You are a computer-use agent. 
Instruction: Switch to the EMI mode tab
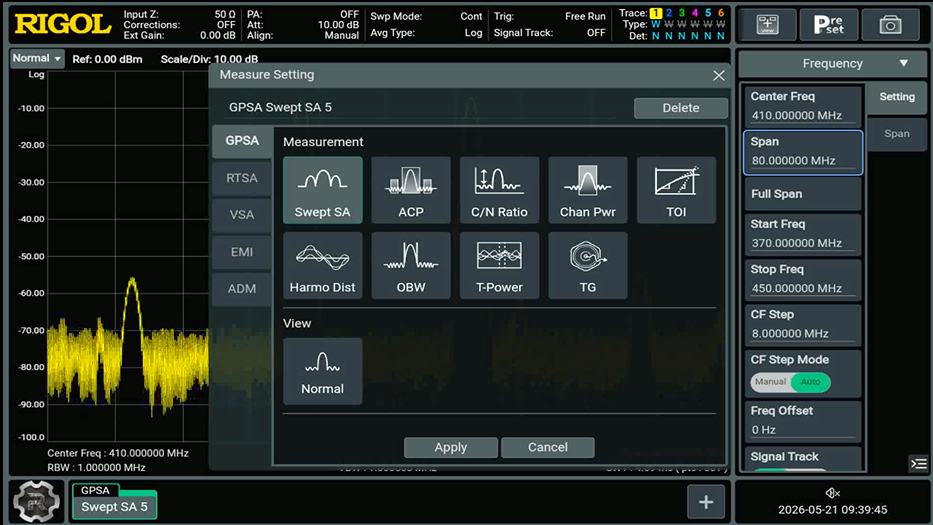(x=242, y=252)
